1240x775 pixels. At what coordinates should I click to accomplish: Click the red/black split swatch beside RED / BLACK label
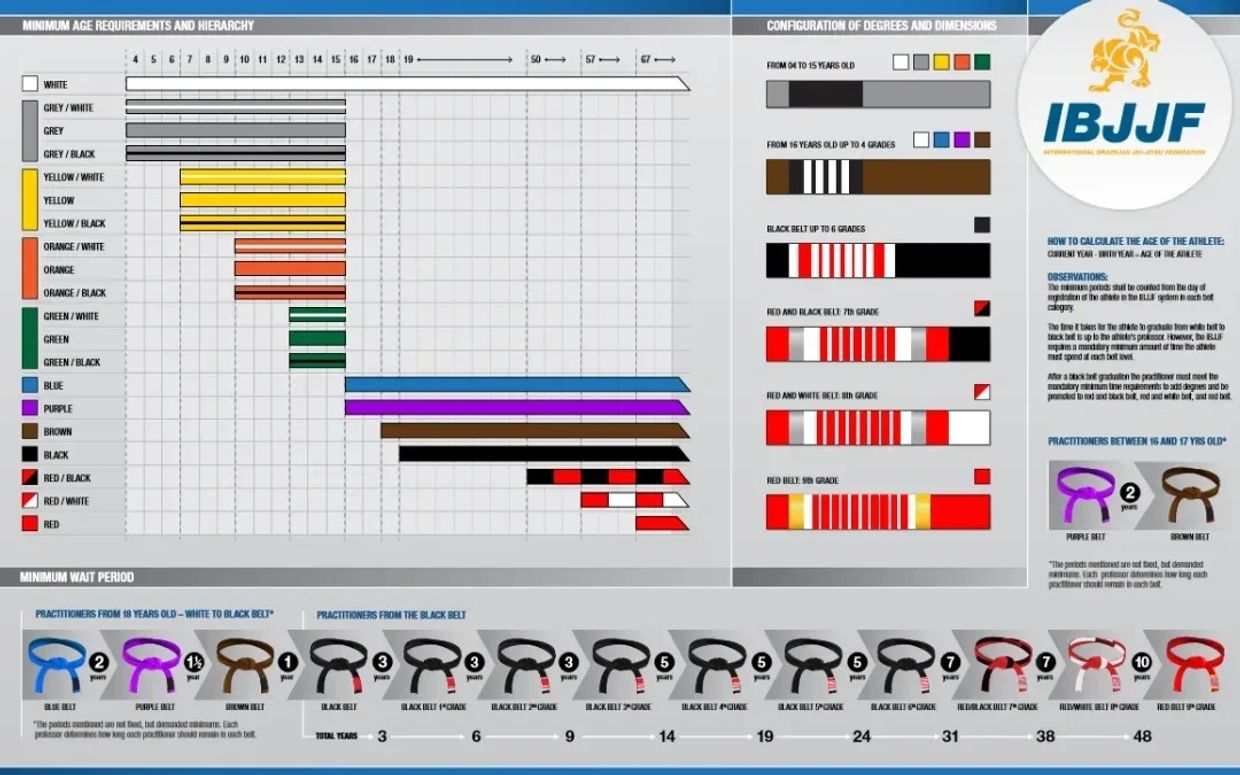(x=30, y=478)
